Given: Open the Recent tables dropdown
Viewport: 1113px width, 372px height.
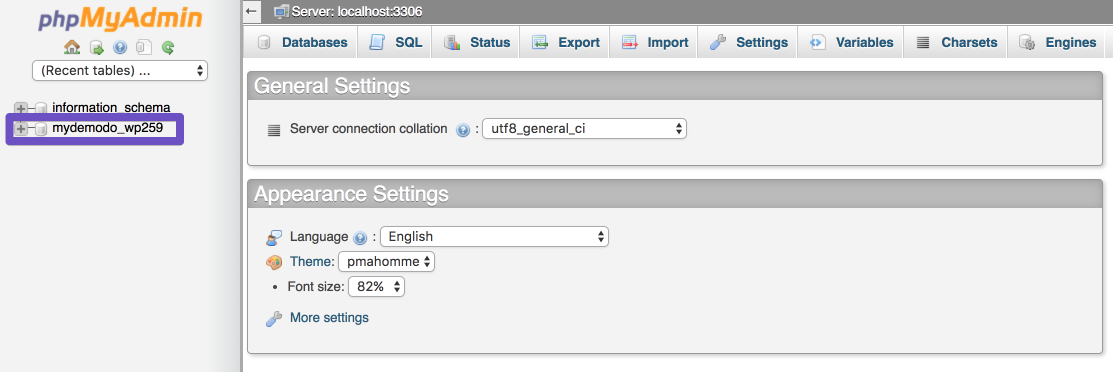Looking at the screenshot, I should tap(120, 70).
